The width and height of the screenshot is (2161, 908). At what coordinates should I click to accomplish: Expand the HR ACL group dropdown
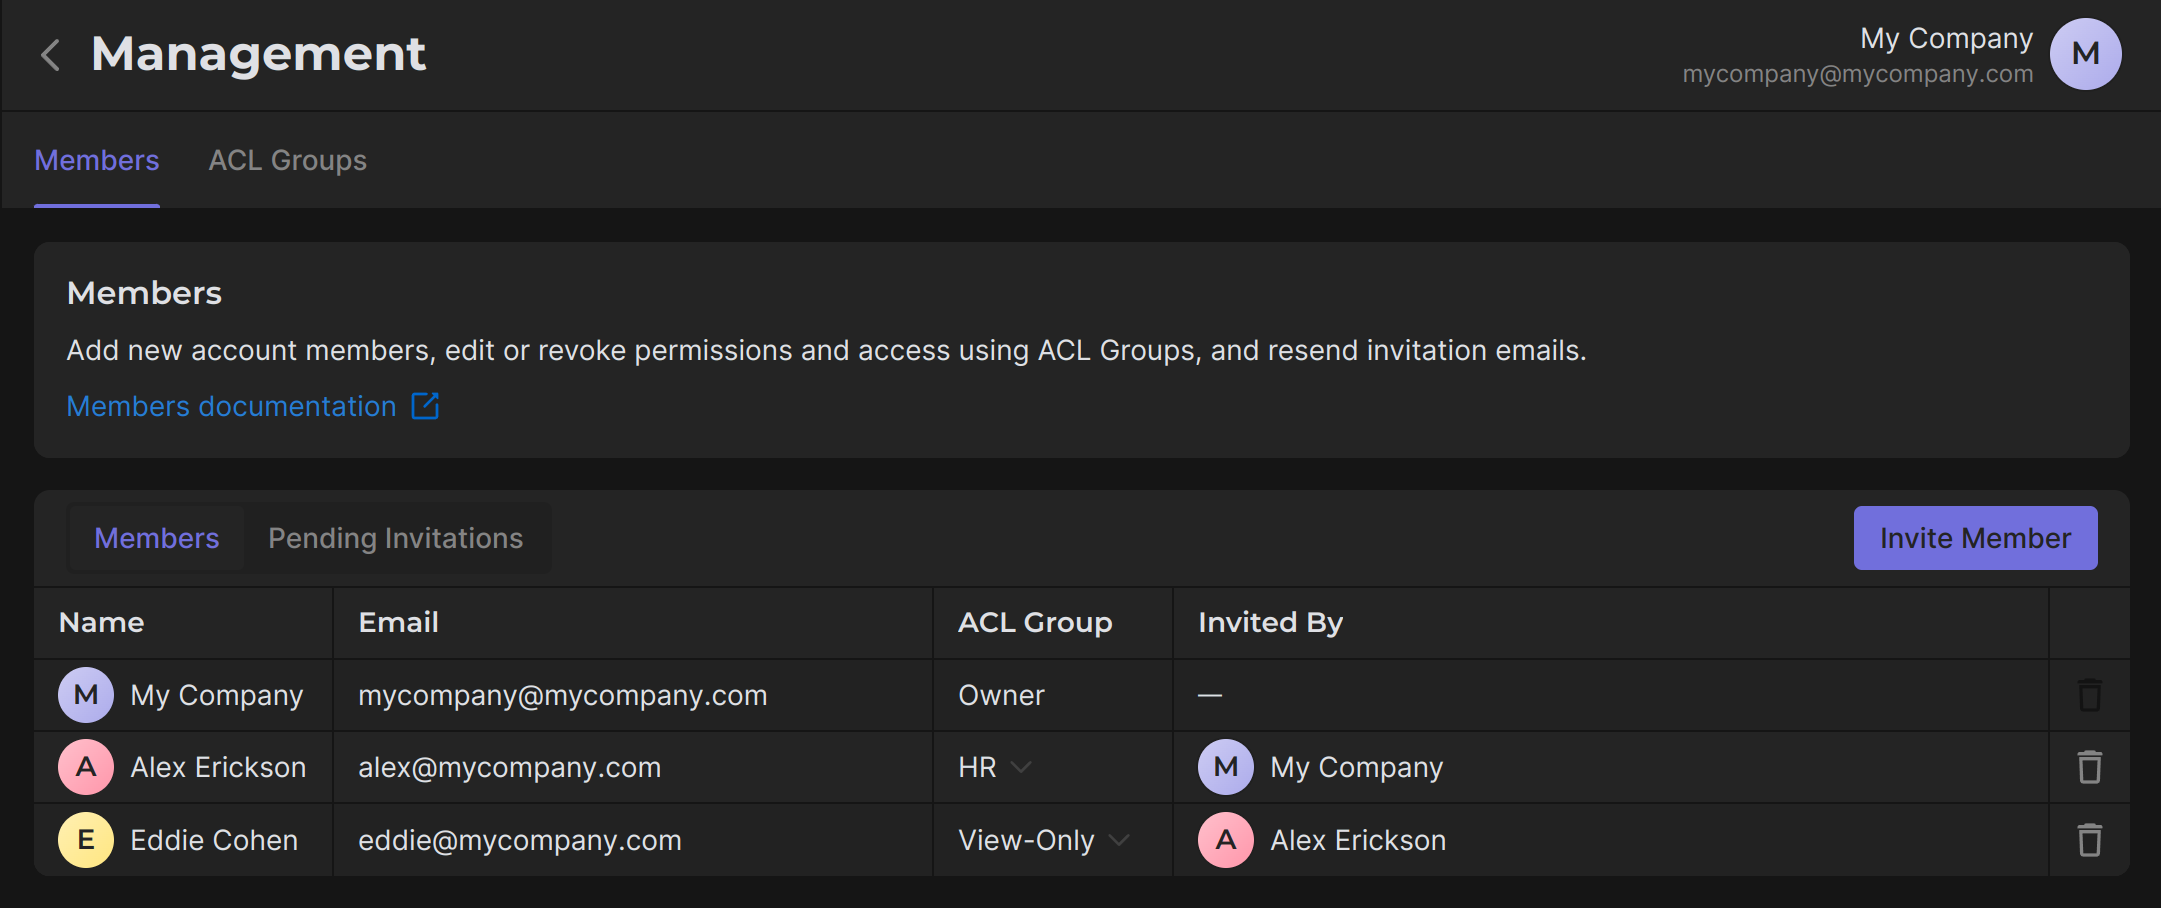coord(1020,767)
